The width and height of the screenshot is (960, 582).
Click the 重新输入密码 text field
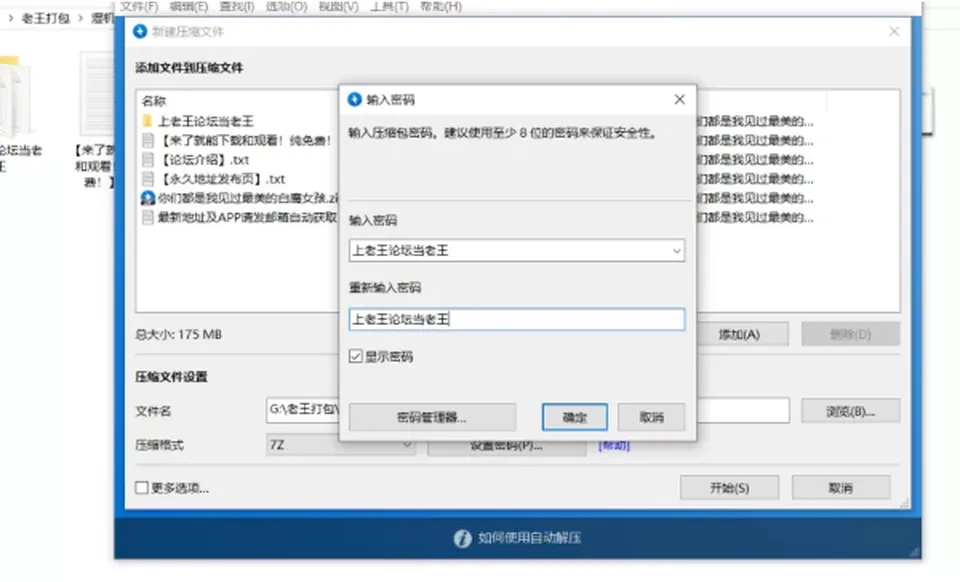click(517, 319)
